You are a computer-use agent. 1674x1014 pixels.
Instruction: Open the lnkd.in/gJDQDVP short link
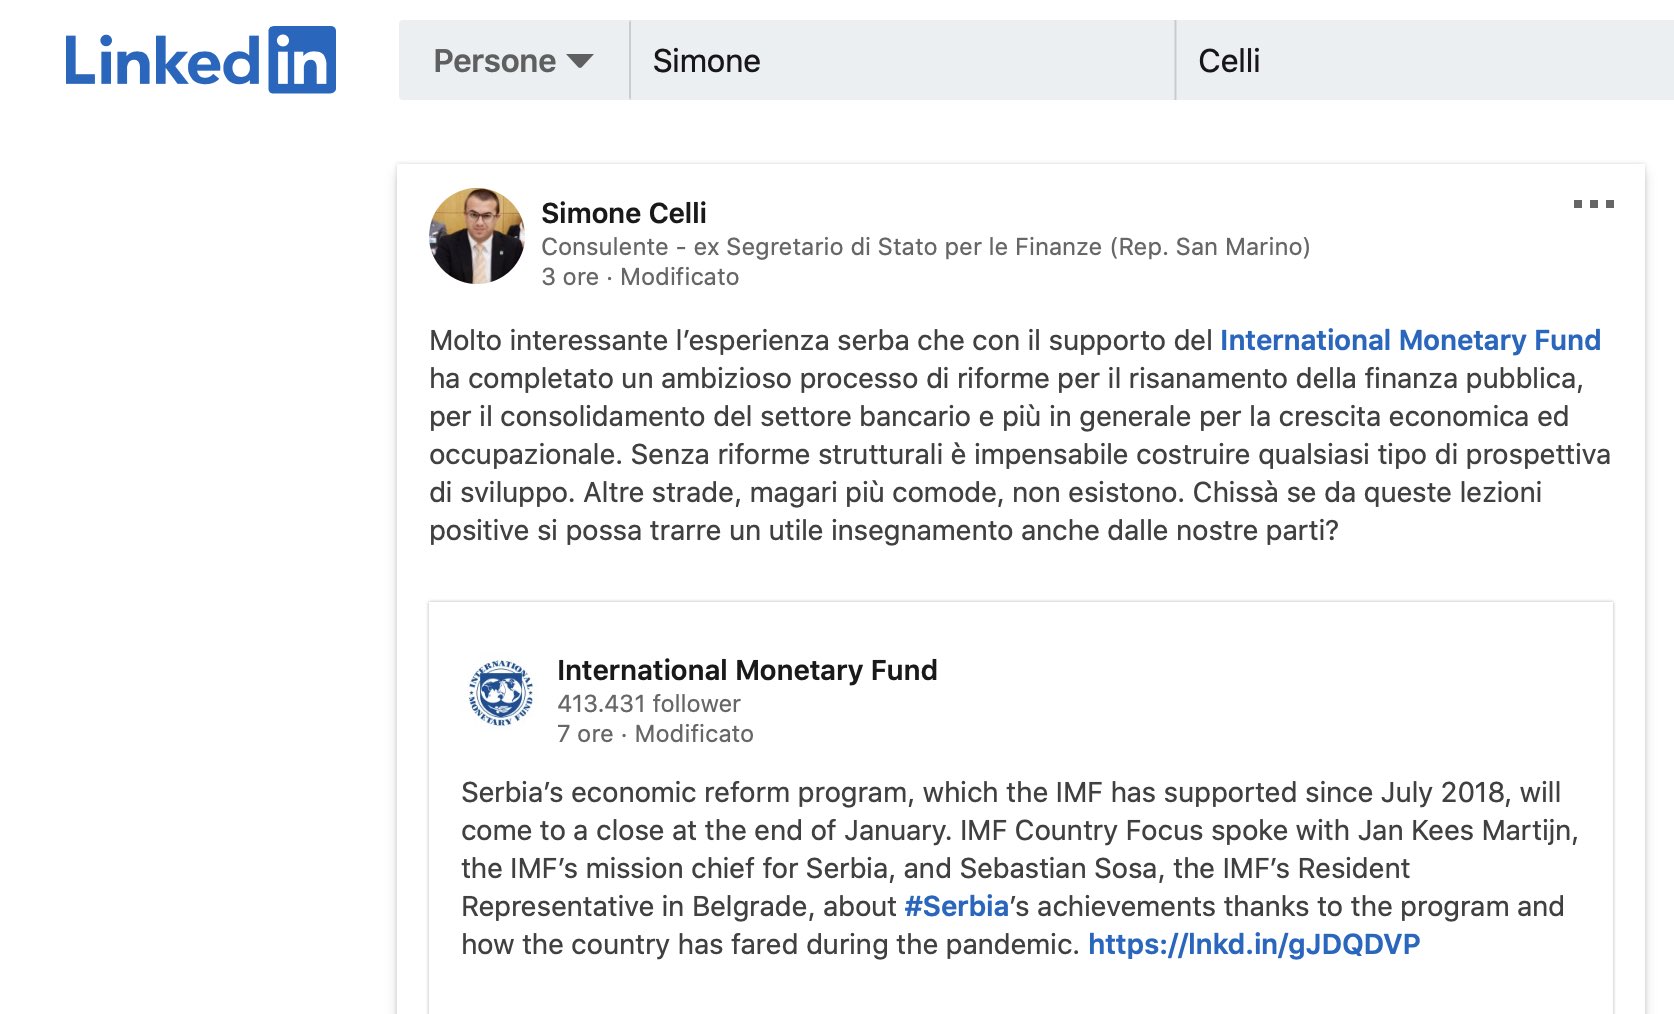[x=1254, y=944]
